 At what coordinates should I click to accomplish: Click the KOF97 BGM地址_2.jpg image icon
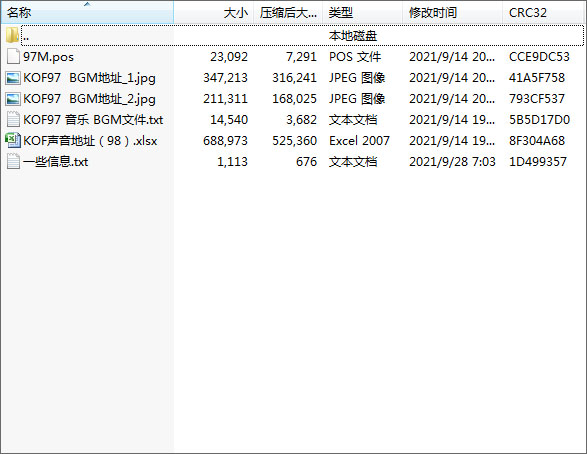[13, 99]
